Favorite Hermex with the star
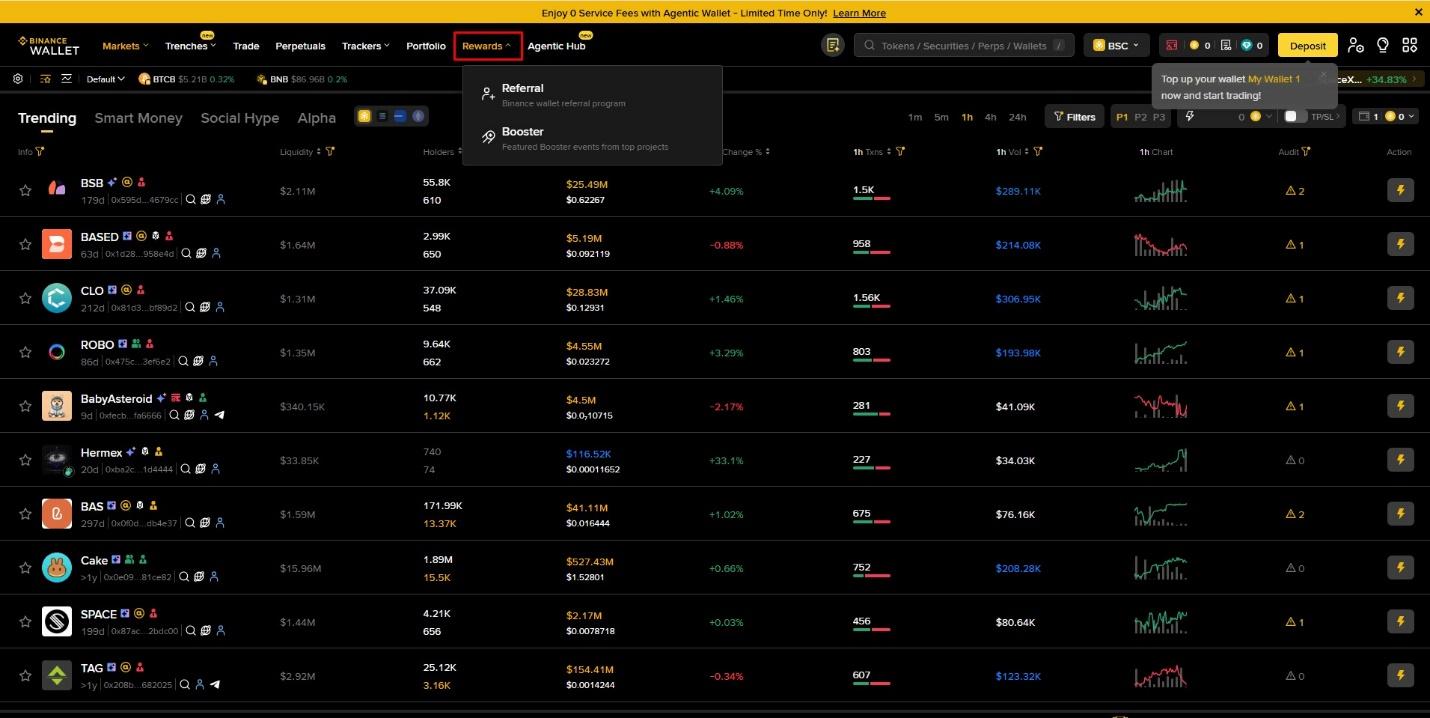Screen dimensions: 1430x718 [x=25, y=460]
